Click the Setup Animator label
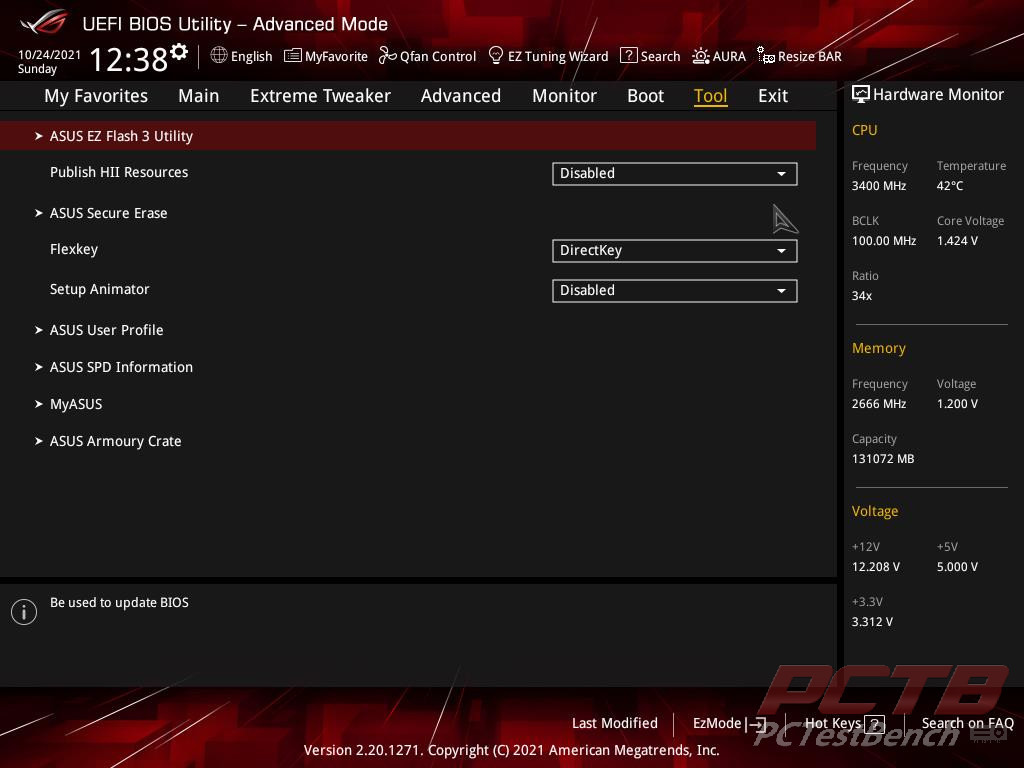 (99, 289)
